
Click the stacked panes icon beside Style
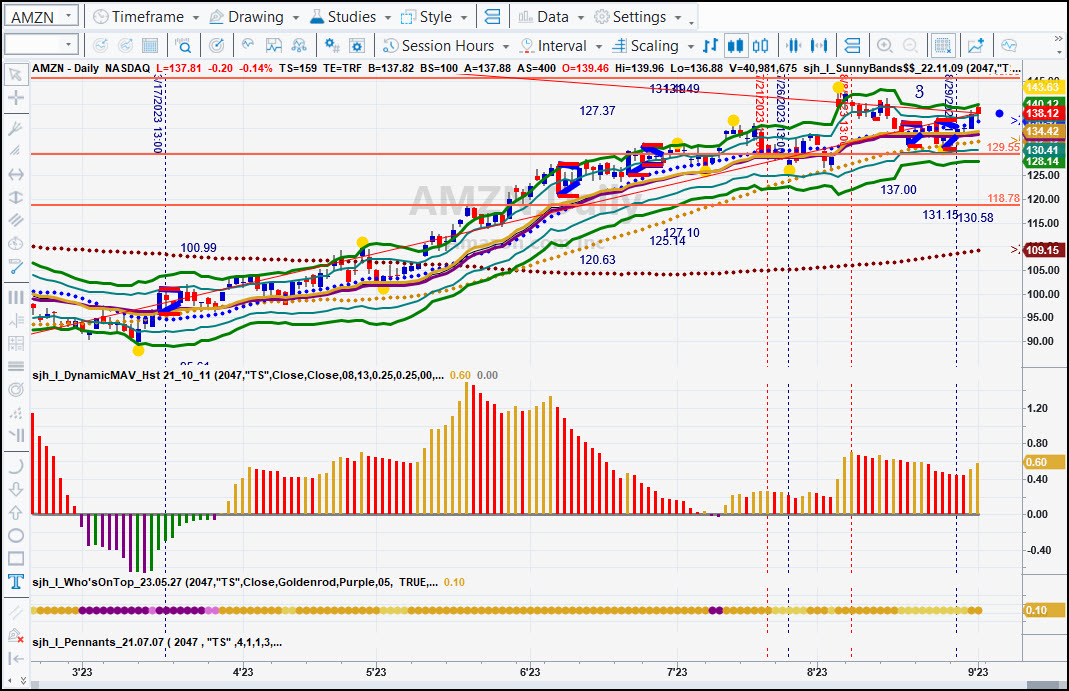492,16
